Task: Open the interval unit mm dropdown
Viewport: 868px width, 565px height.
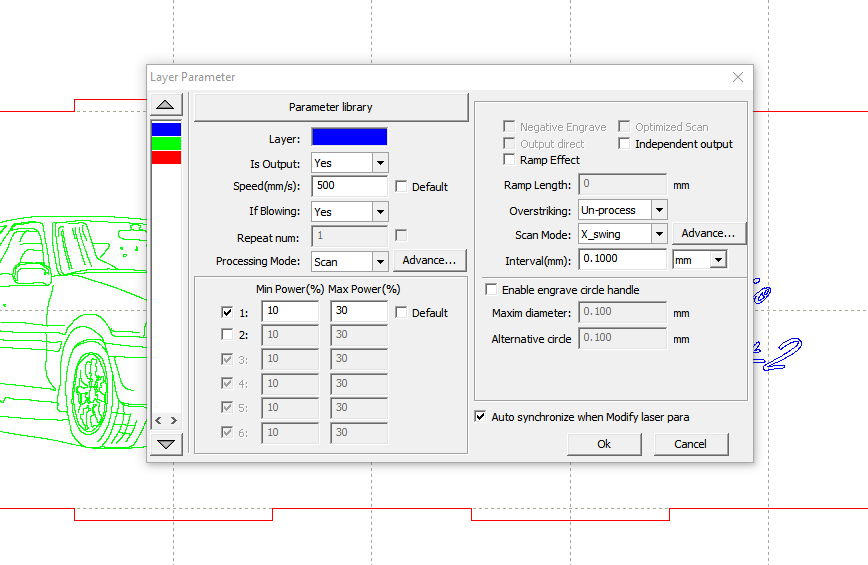Action: coord(718,260)
